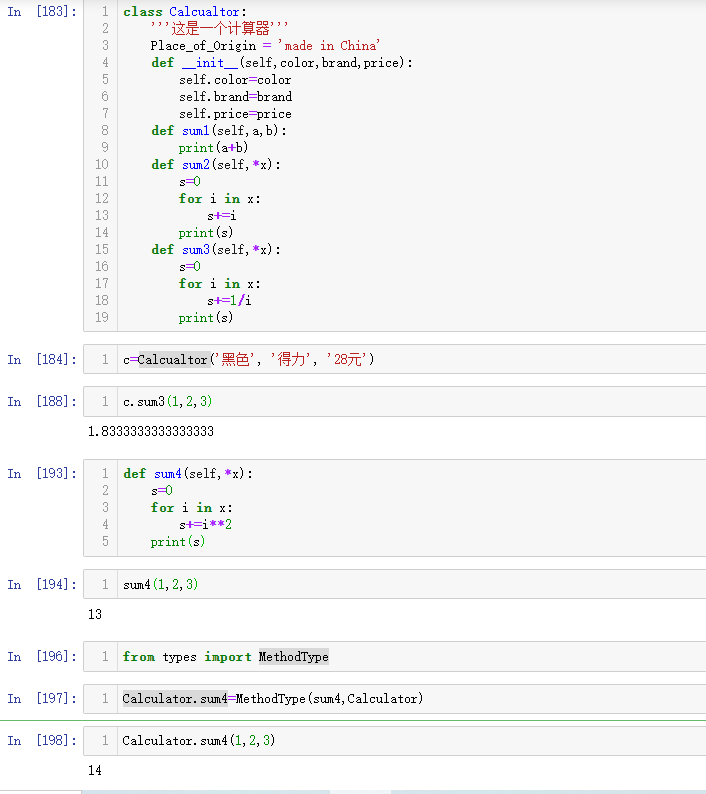Image resolution: width=706 pixels, height=794 pixels.
Task: Click the def sum2 definition line
Action: pos(216,165)
